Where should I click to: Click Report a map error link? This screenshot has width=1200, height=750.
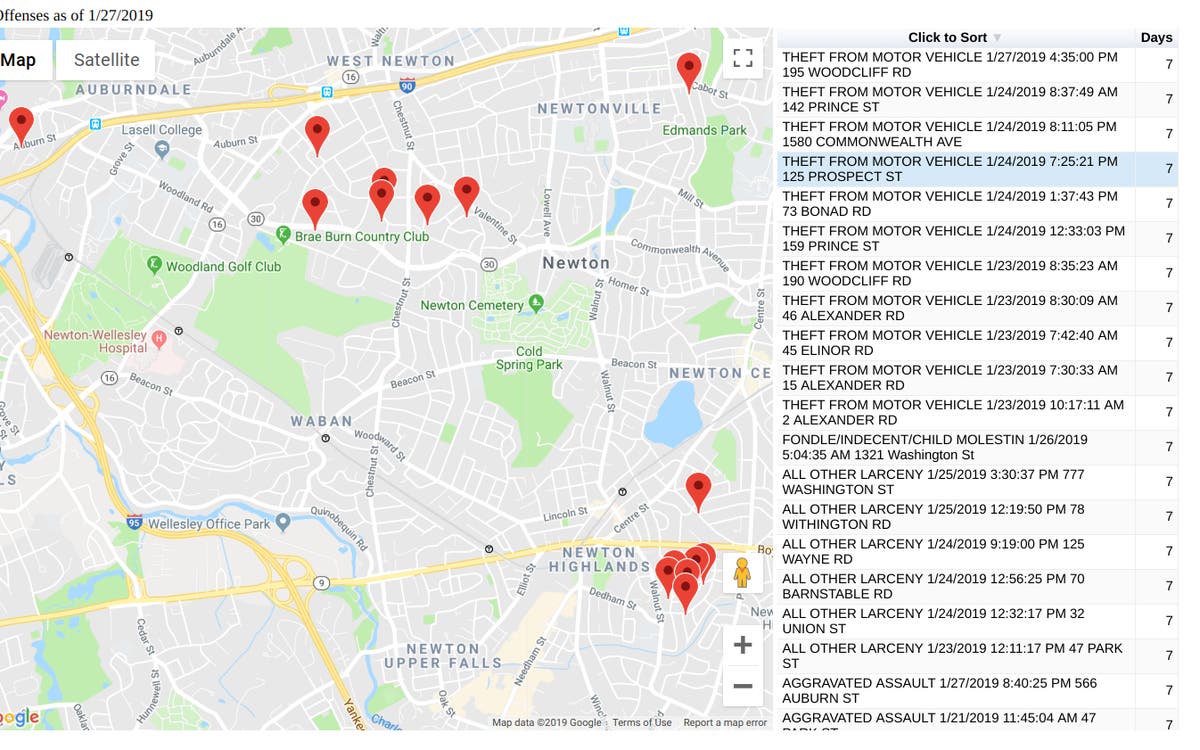point(724,722)
